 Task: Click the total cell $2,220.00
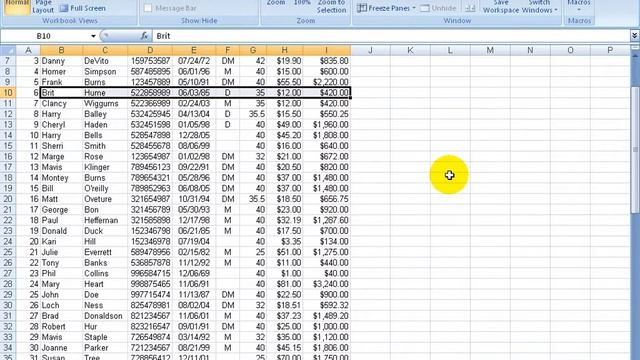tap(327, 82)
